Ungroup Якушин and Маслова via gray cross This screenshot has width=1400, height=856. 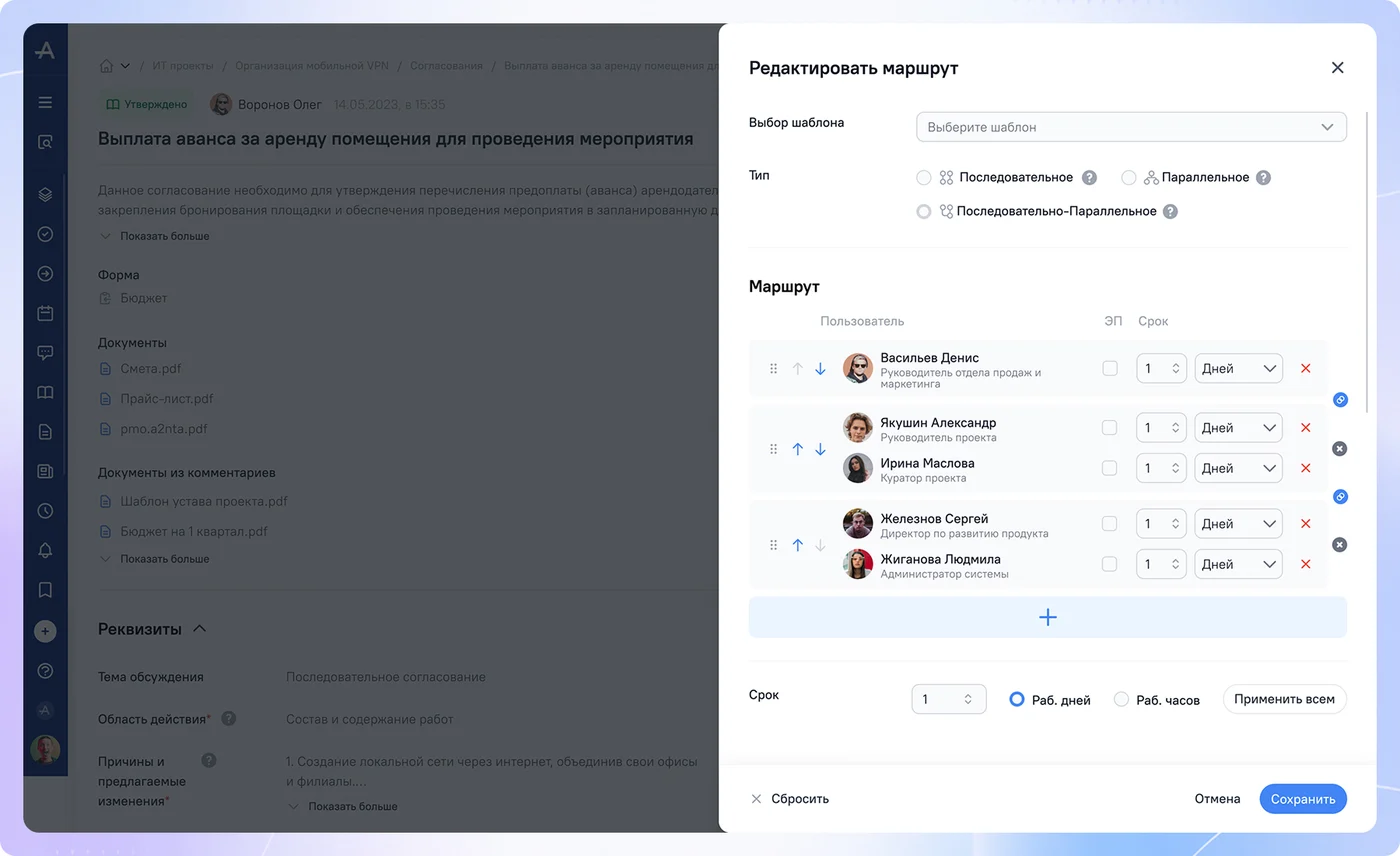[1340, 449]
